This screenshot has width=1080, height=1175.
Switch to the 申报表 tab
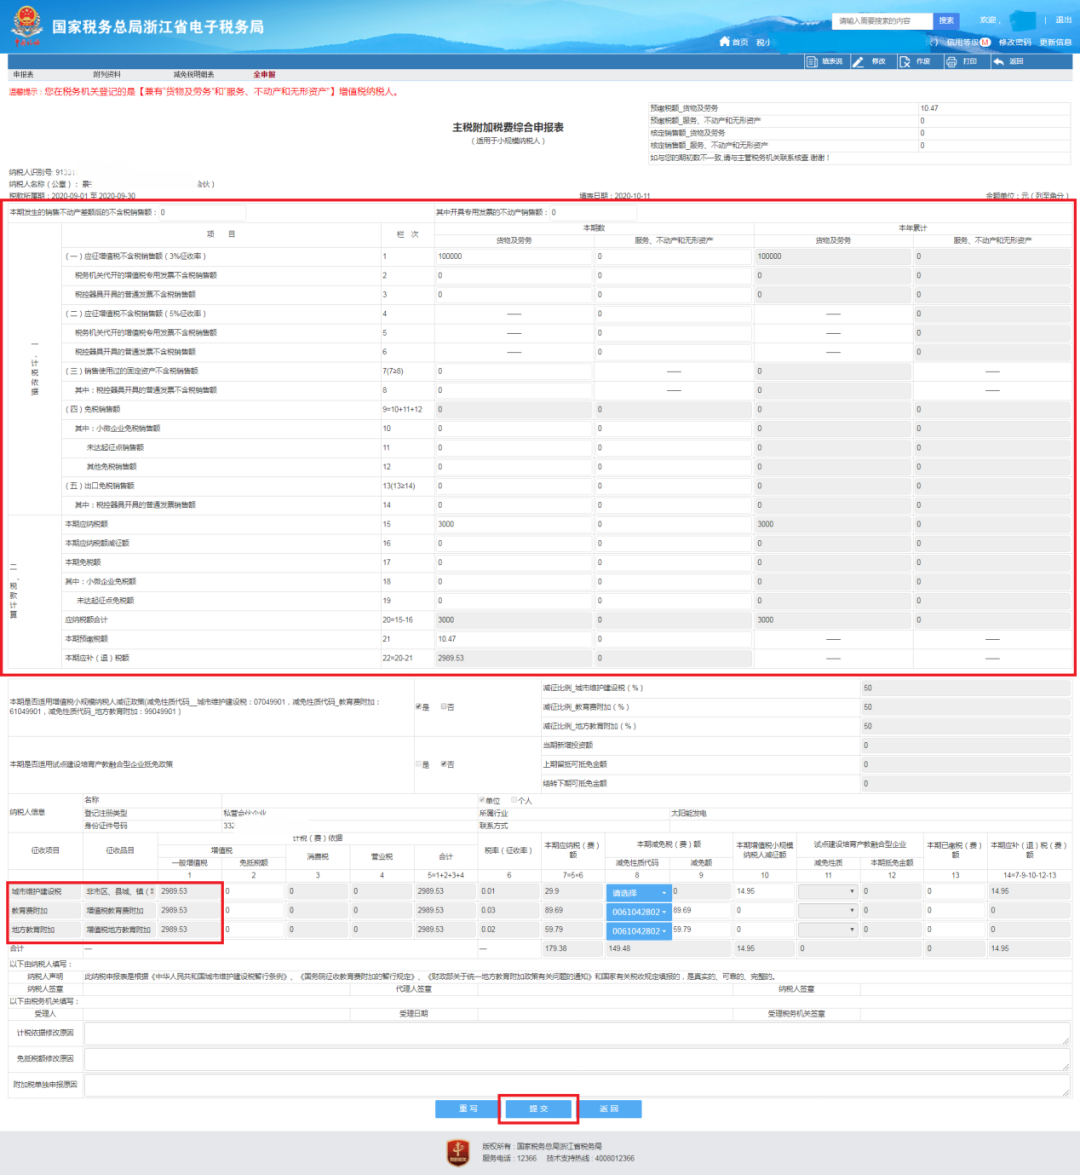[23, 75]
